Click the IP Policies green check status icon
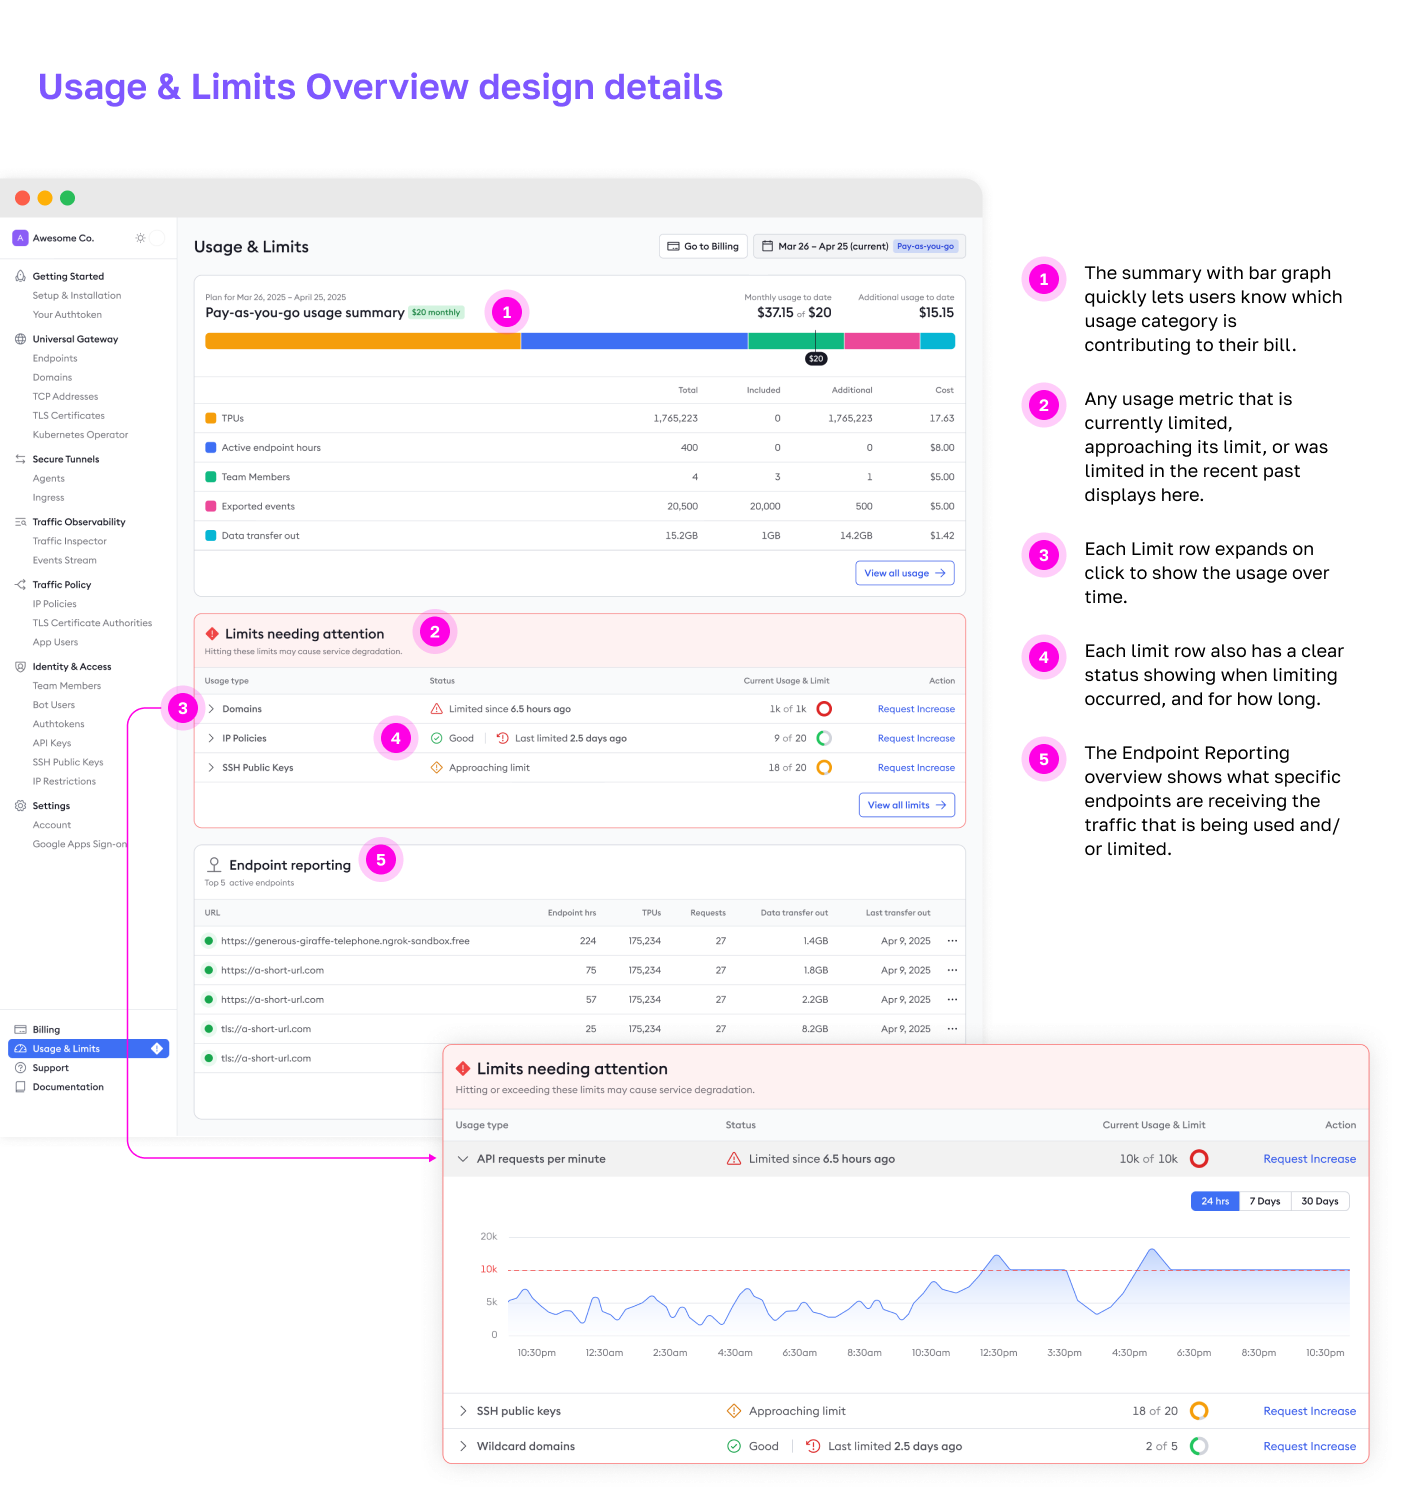The width and height of the screenshot is (1410, 1505). click(x=437, y=738)
